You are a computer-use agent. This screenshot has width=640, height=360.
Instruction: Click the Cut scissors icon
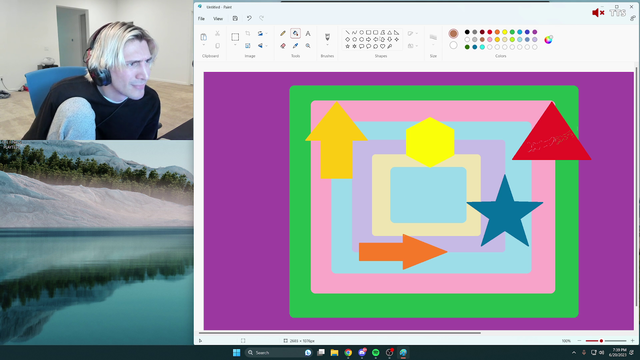pyautogui.click(x=218, y=33)
